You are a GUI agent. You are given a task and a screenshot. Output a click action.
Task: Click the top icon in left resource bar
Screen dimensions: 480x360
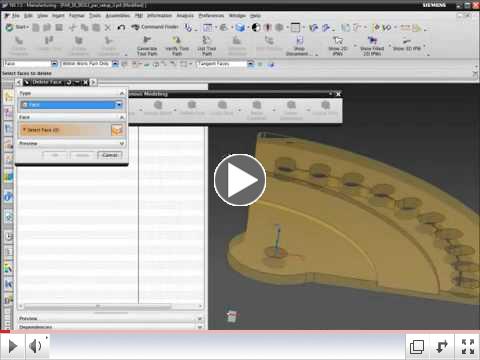coord(8,97)
